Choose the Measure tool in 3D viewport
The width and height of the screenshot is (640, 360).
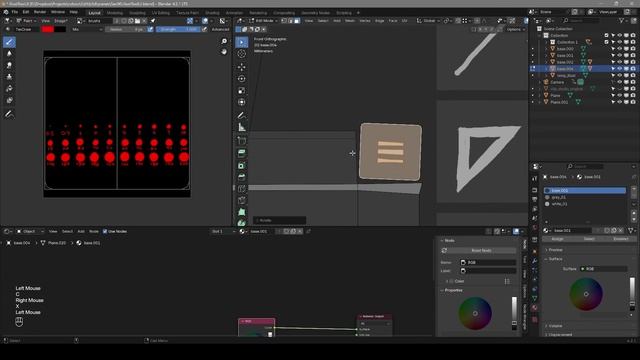[x=242, y=127]
